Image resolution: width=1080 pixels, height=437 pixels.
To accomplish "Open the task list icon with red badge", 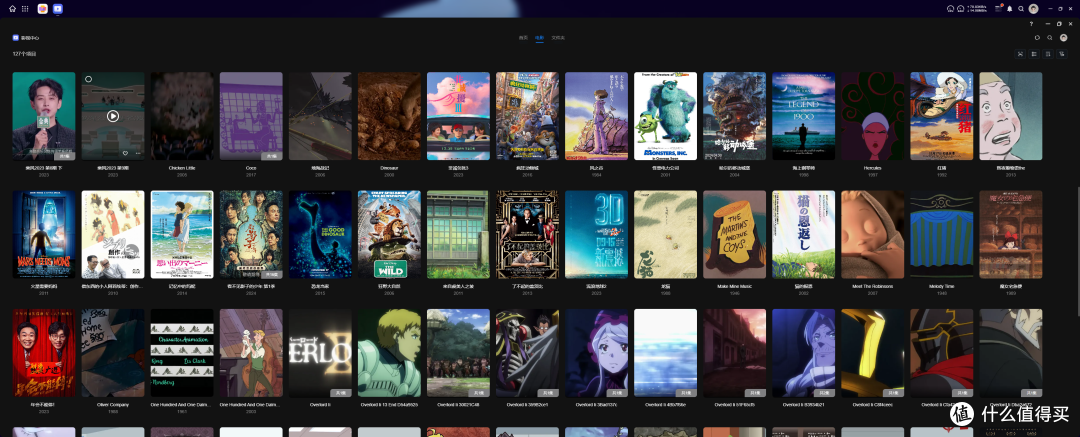I will (999, 9).
